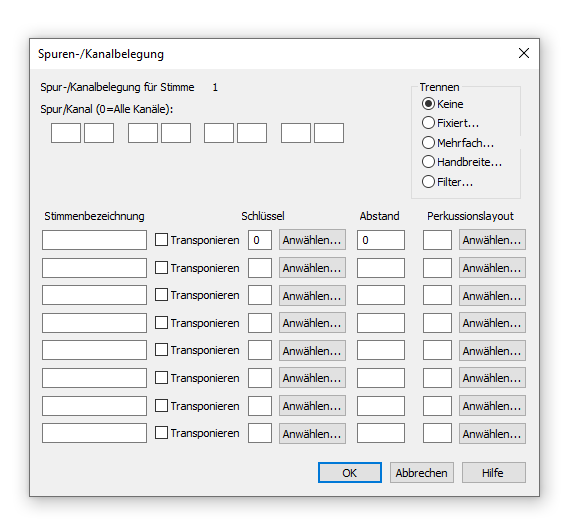Open Perkussionslayout Anwählen… in the first row
Viewport: 572px width, 532px height.
[x=492, y=240]
